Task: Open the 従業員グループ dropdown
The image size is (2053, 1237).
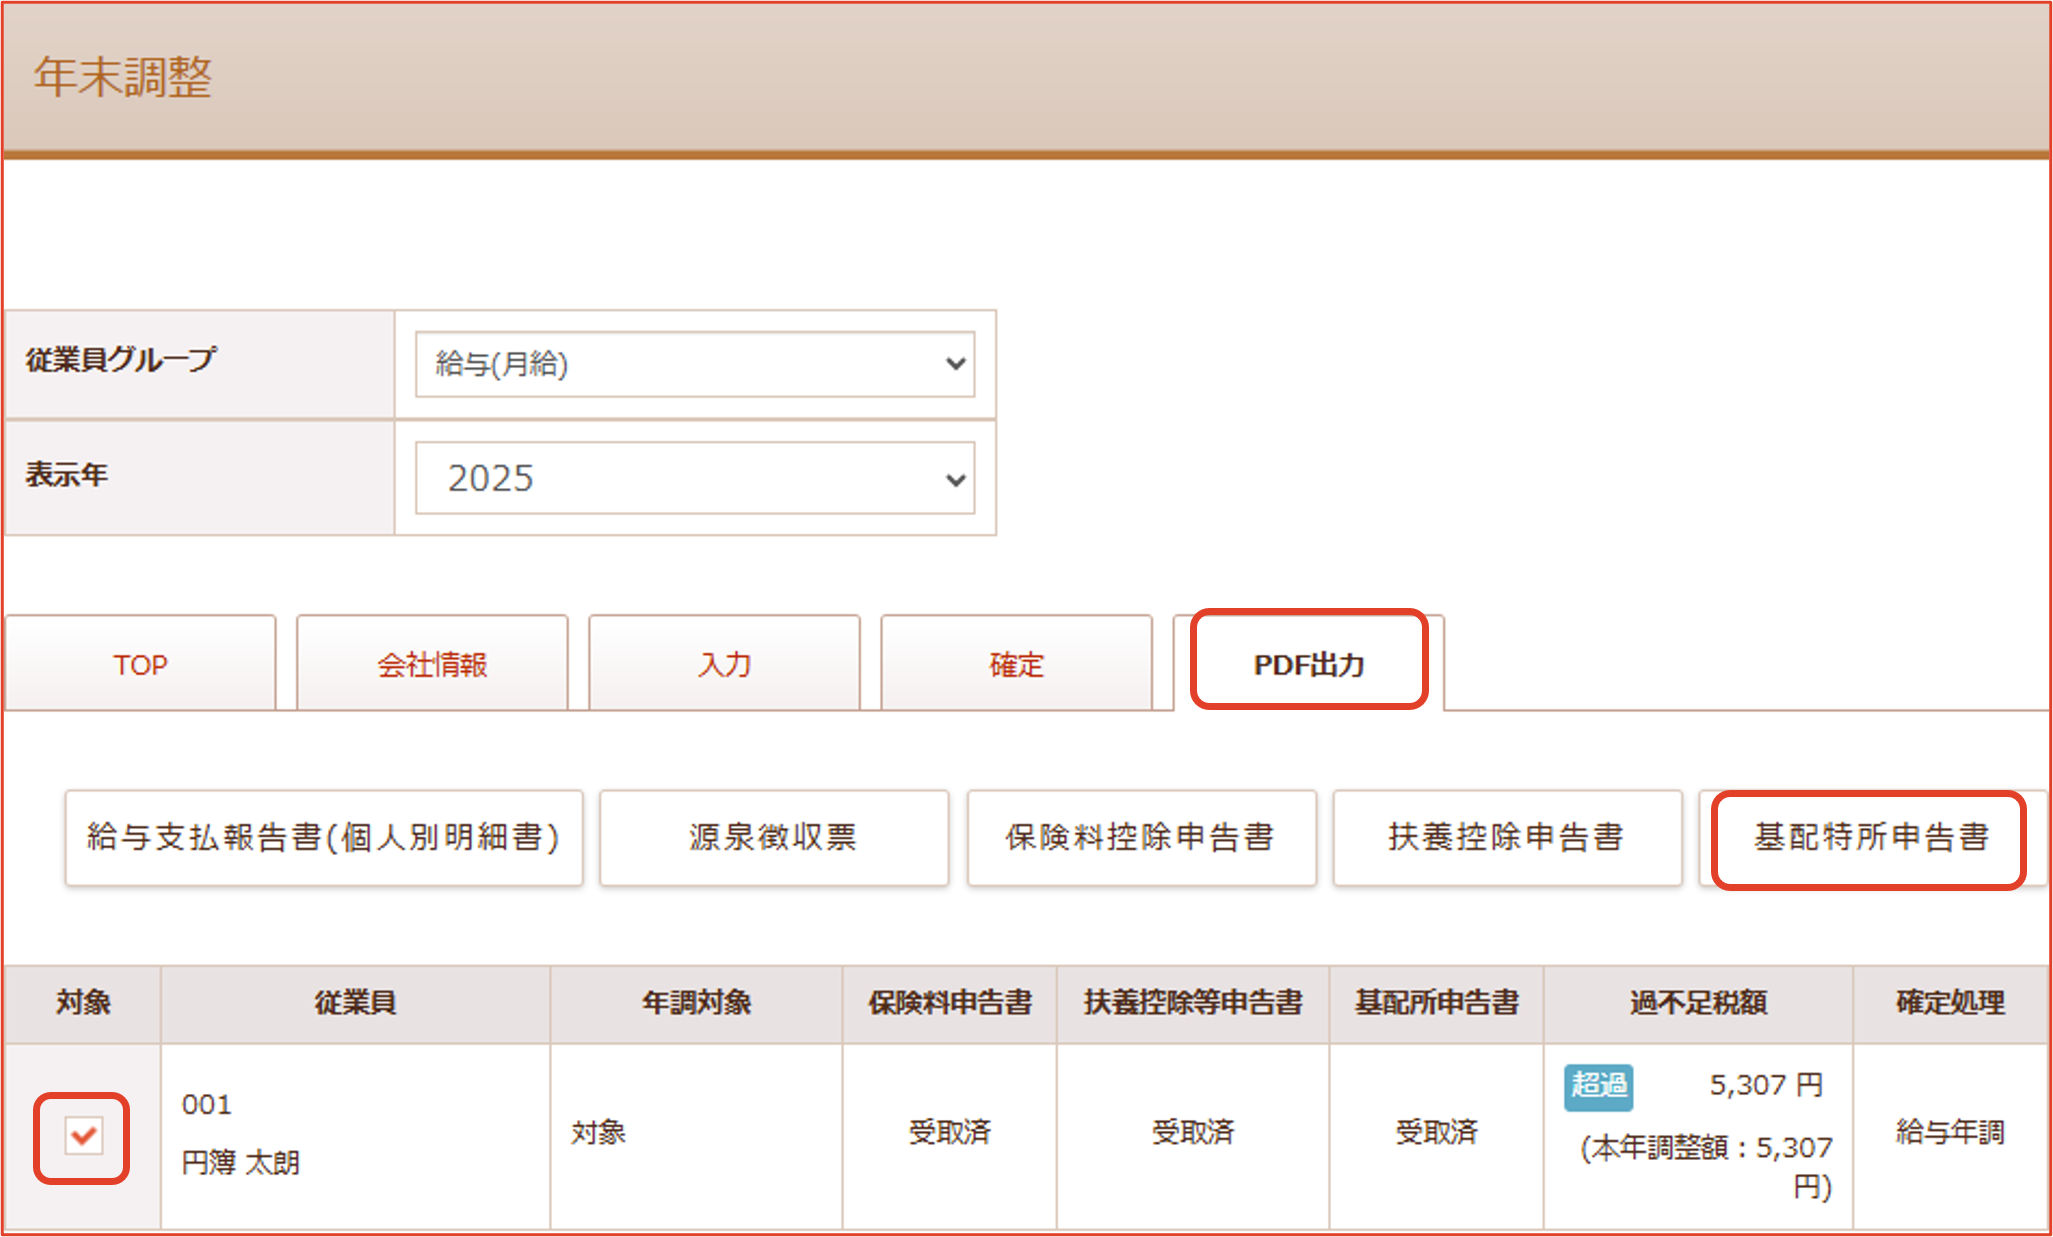Action: (694, 364)
